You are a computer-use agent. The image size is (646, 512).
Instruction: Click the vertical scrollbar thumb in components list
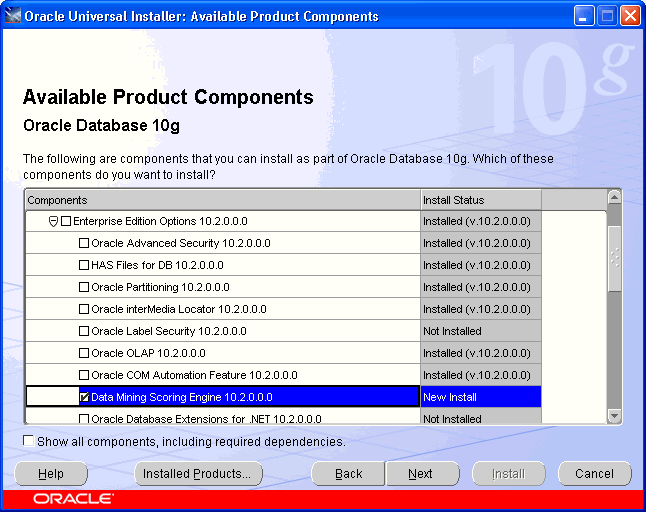(x=614, y=259)
